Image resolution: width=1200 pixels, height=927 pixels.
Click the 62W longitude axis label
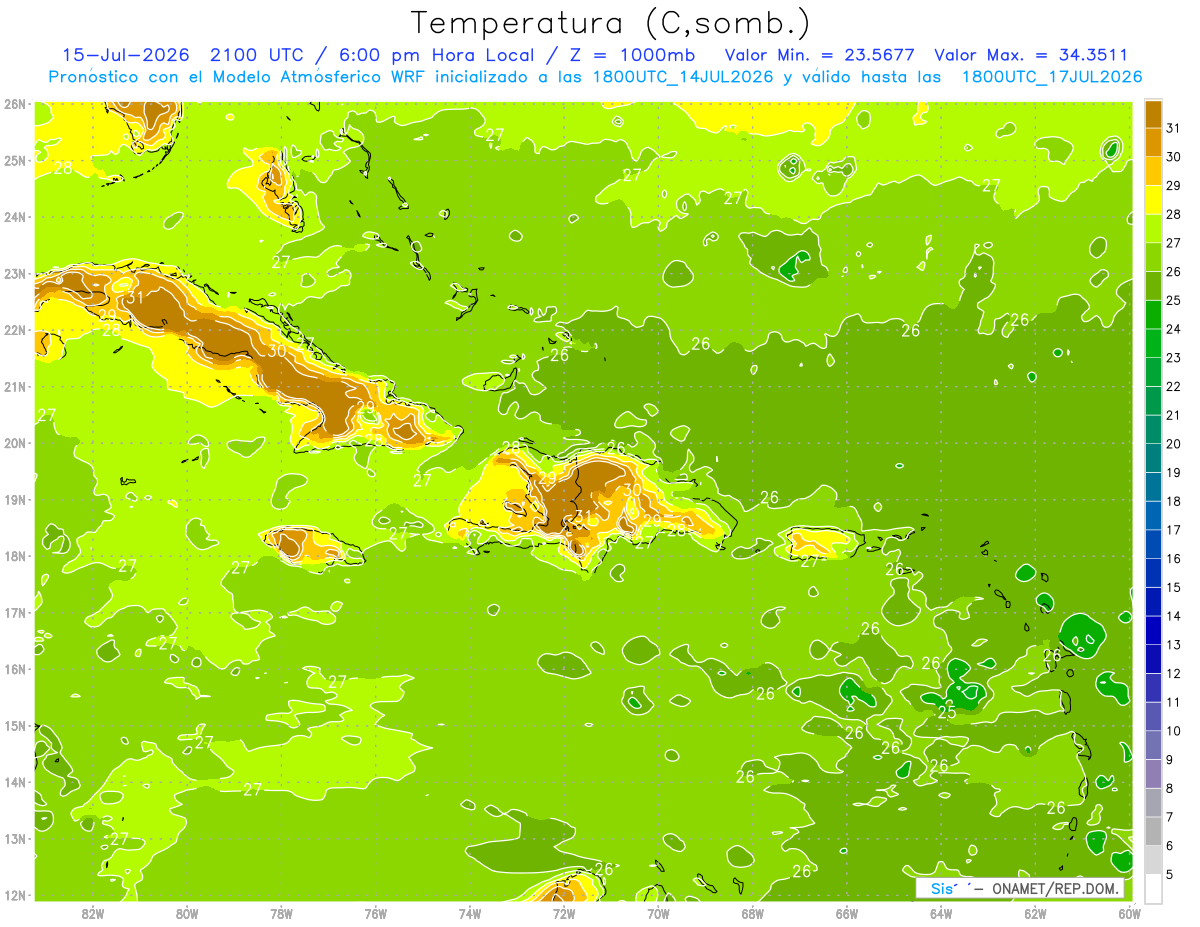[1036, 913]
